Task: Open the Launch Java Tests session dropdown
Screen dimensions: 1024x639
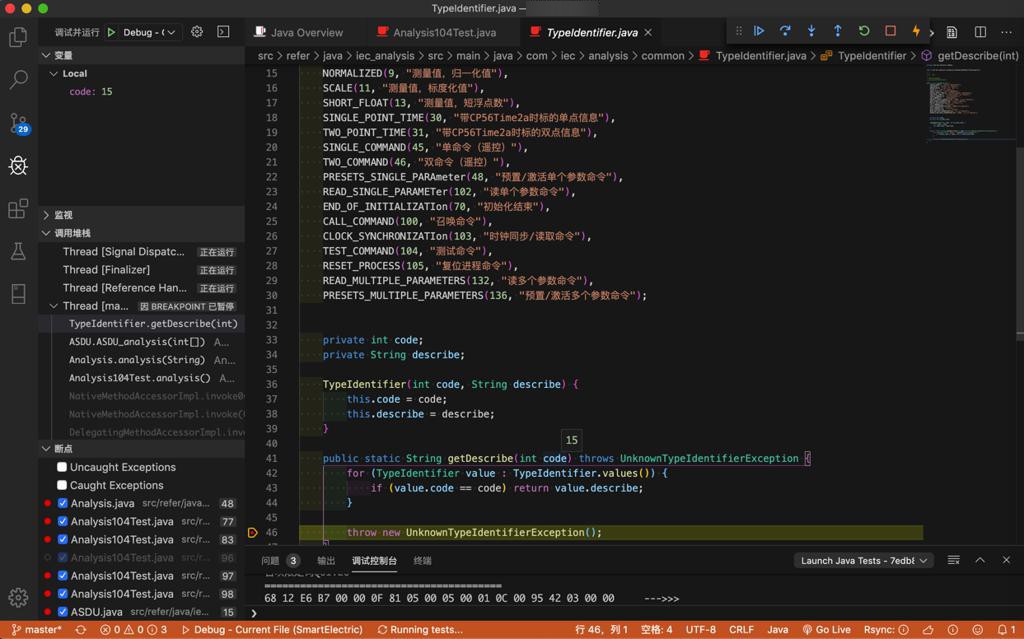Action: click(x=864, y=561)
